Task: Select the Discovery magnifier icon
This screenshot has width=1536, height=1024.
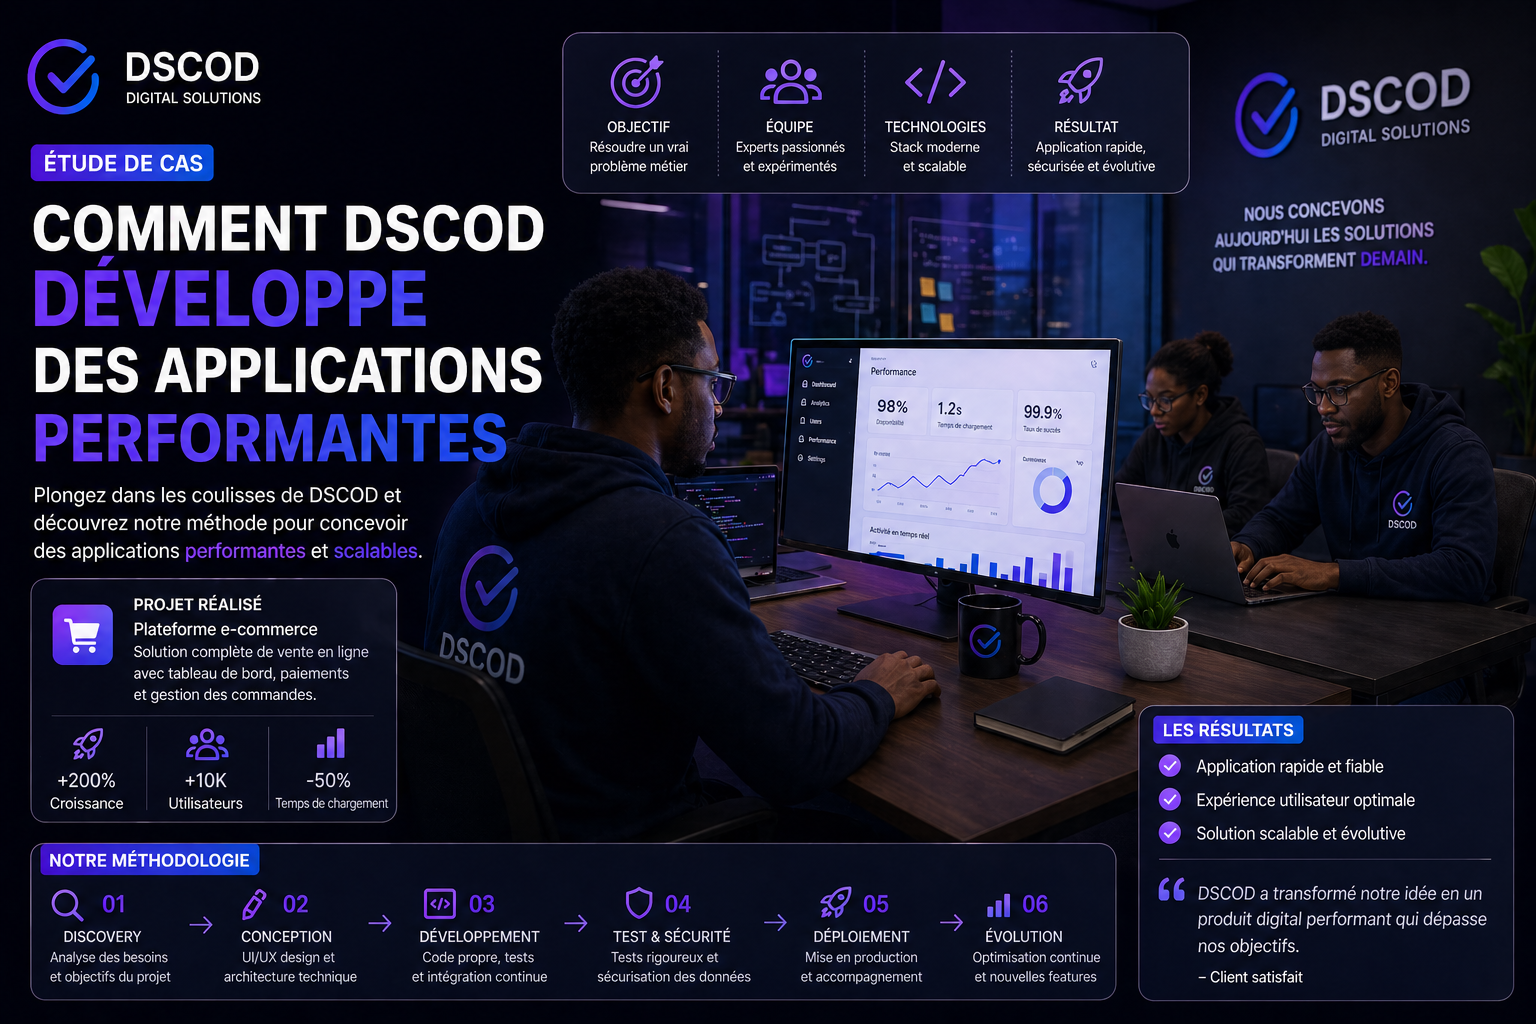Action: pyautogui.click(x=67, y=904)
